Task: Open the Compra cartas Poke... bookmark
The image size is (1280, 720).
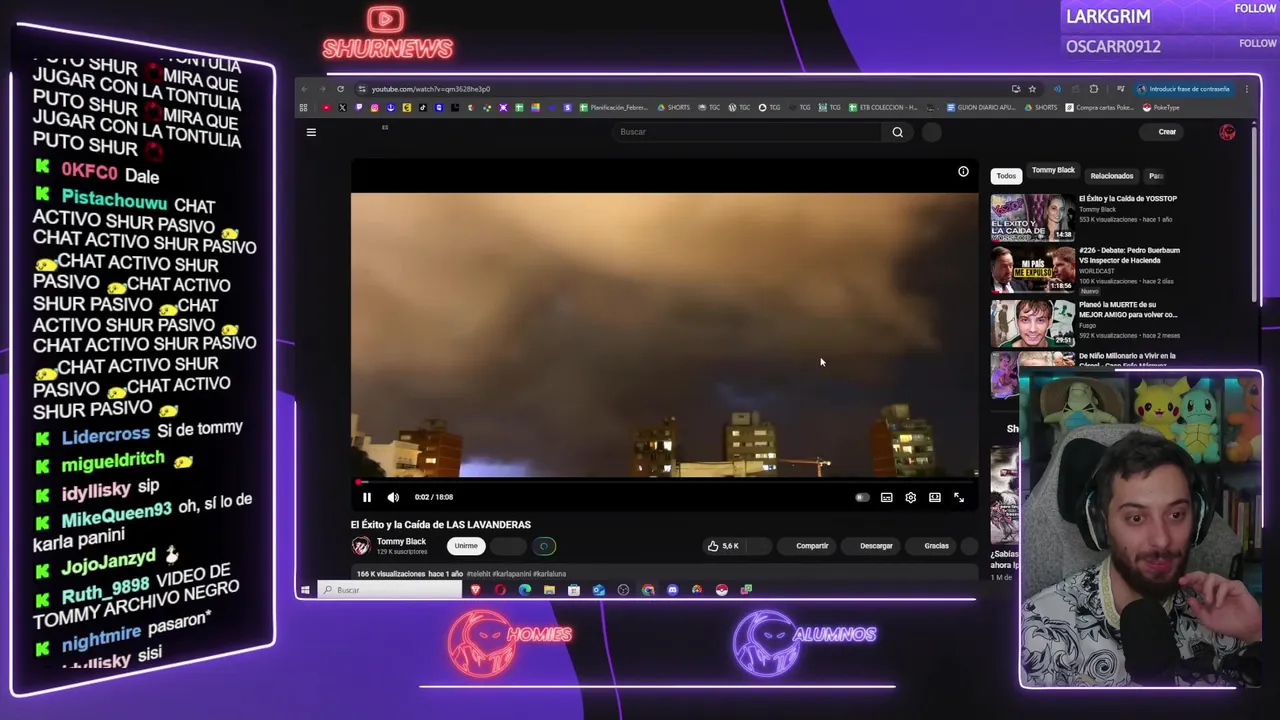Action: point(1100,107)
